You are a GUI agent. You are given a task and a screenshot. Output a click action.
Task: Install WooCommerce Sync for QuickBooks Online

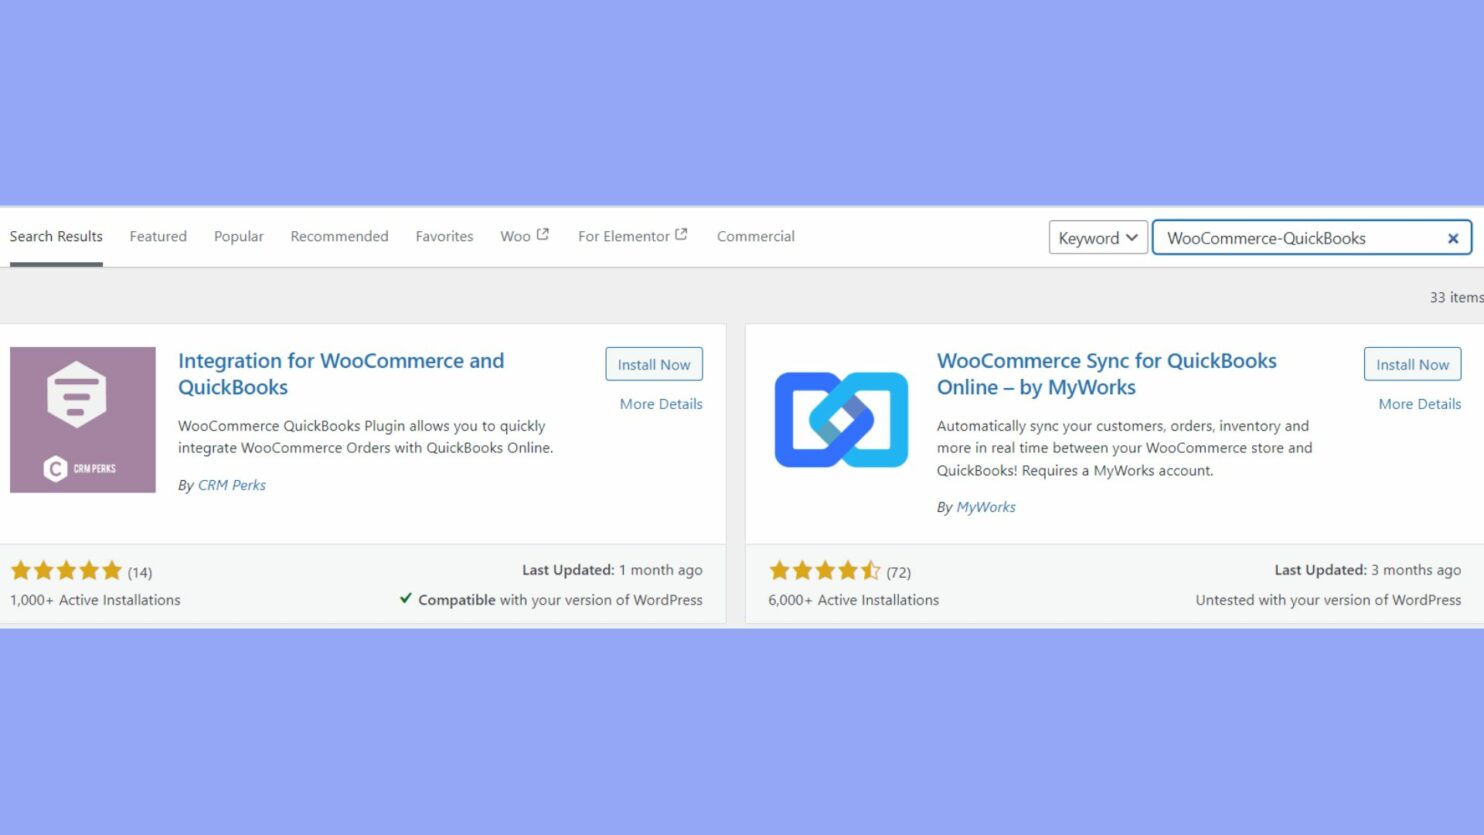coord(1412,364)
